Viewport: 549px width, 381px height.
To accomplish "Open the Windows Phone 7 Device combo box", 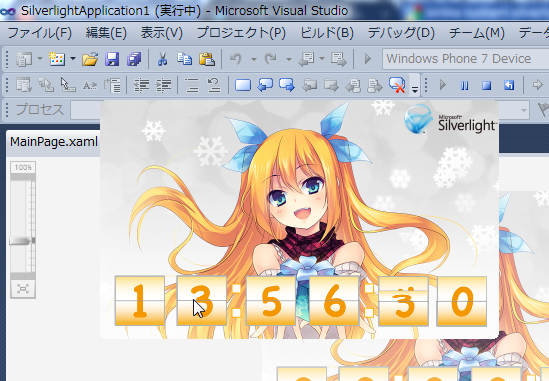I will point(466,59).
